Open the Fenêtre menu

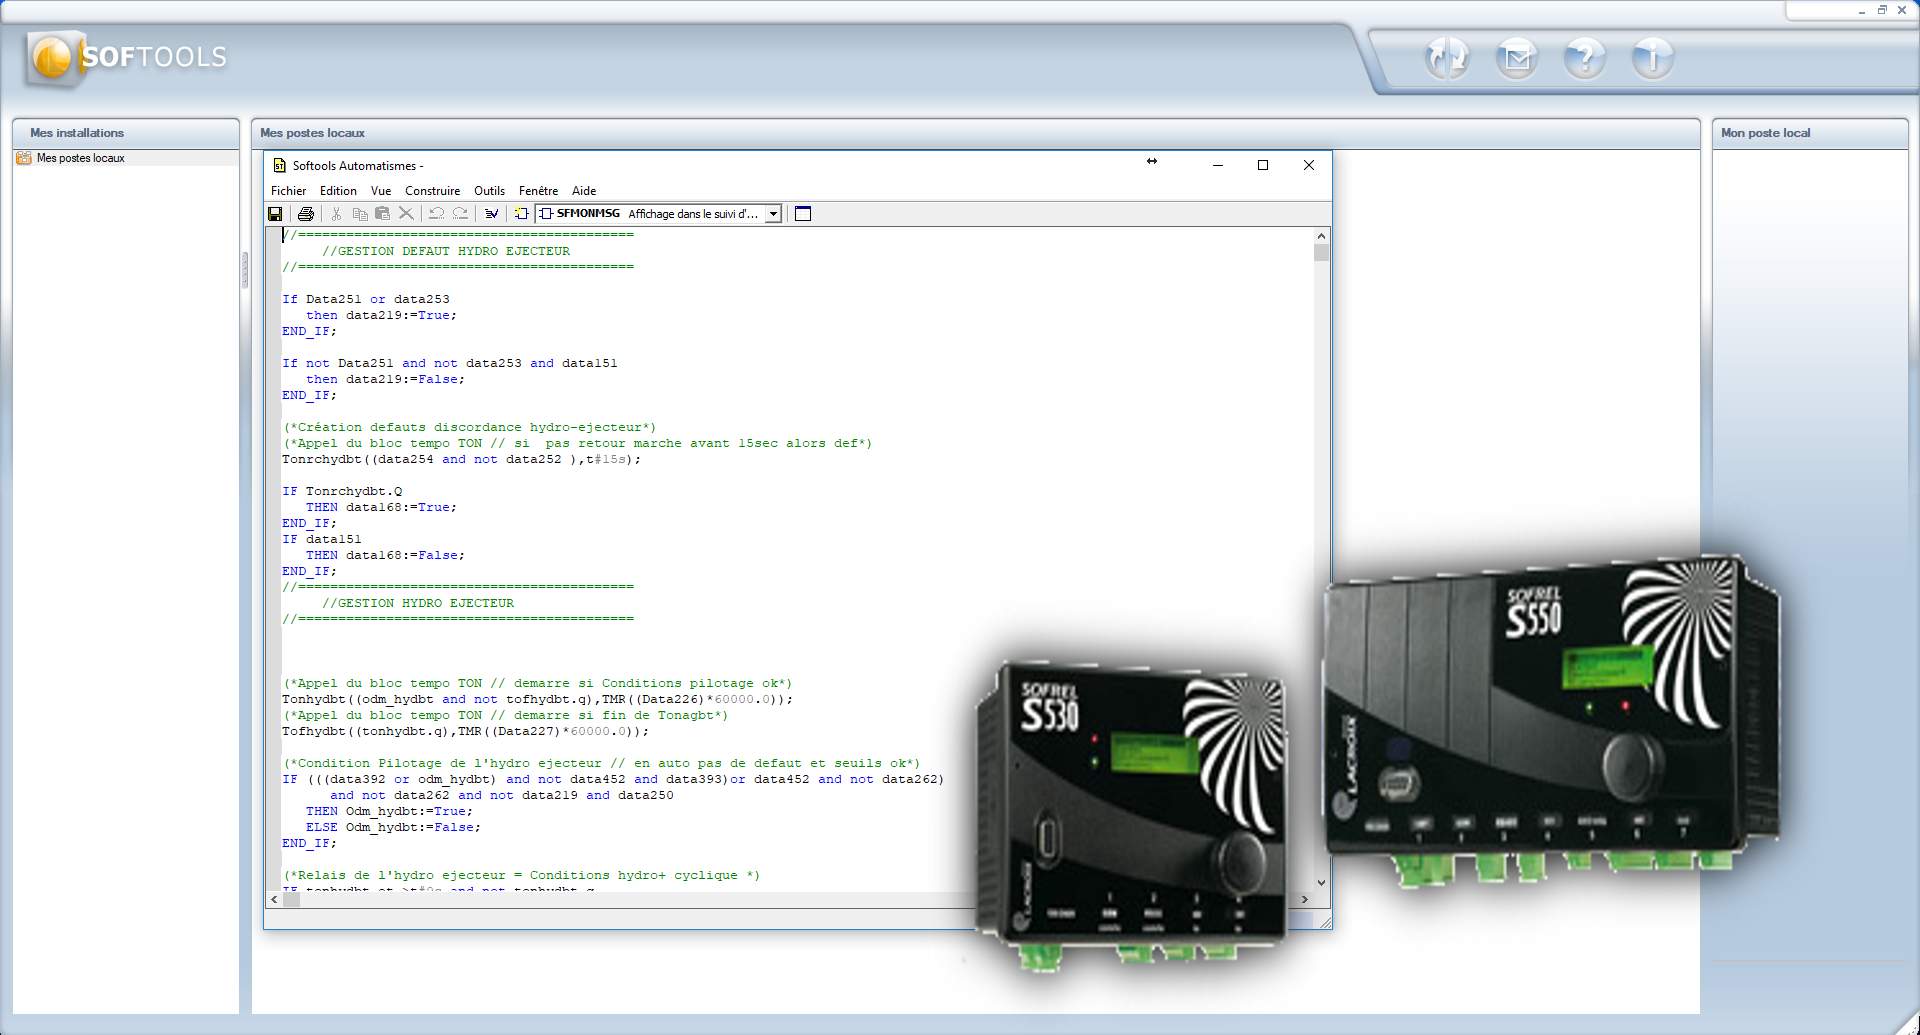(x=538, y=191)
